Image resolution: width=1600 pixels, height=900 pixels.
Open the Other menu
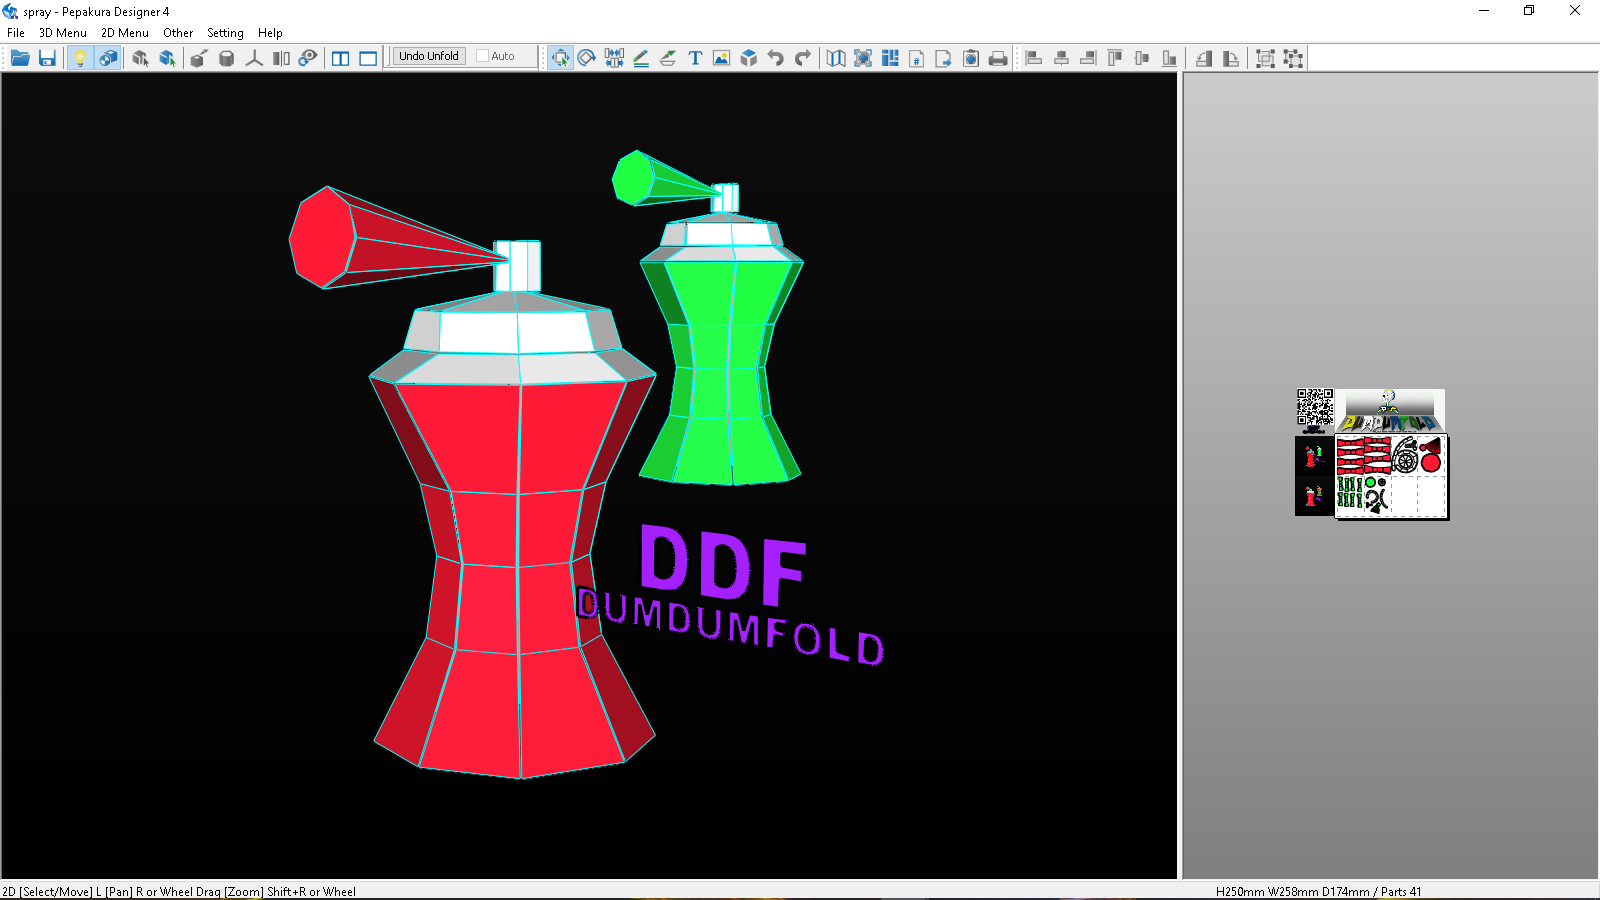click(178, 32)
